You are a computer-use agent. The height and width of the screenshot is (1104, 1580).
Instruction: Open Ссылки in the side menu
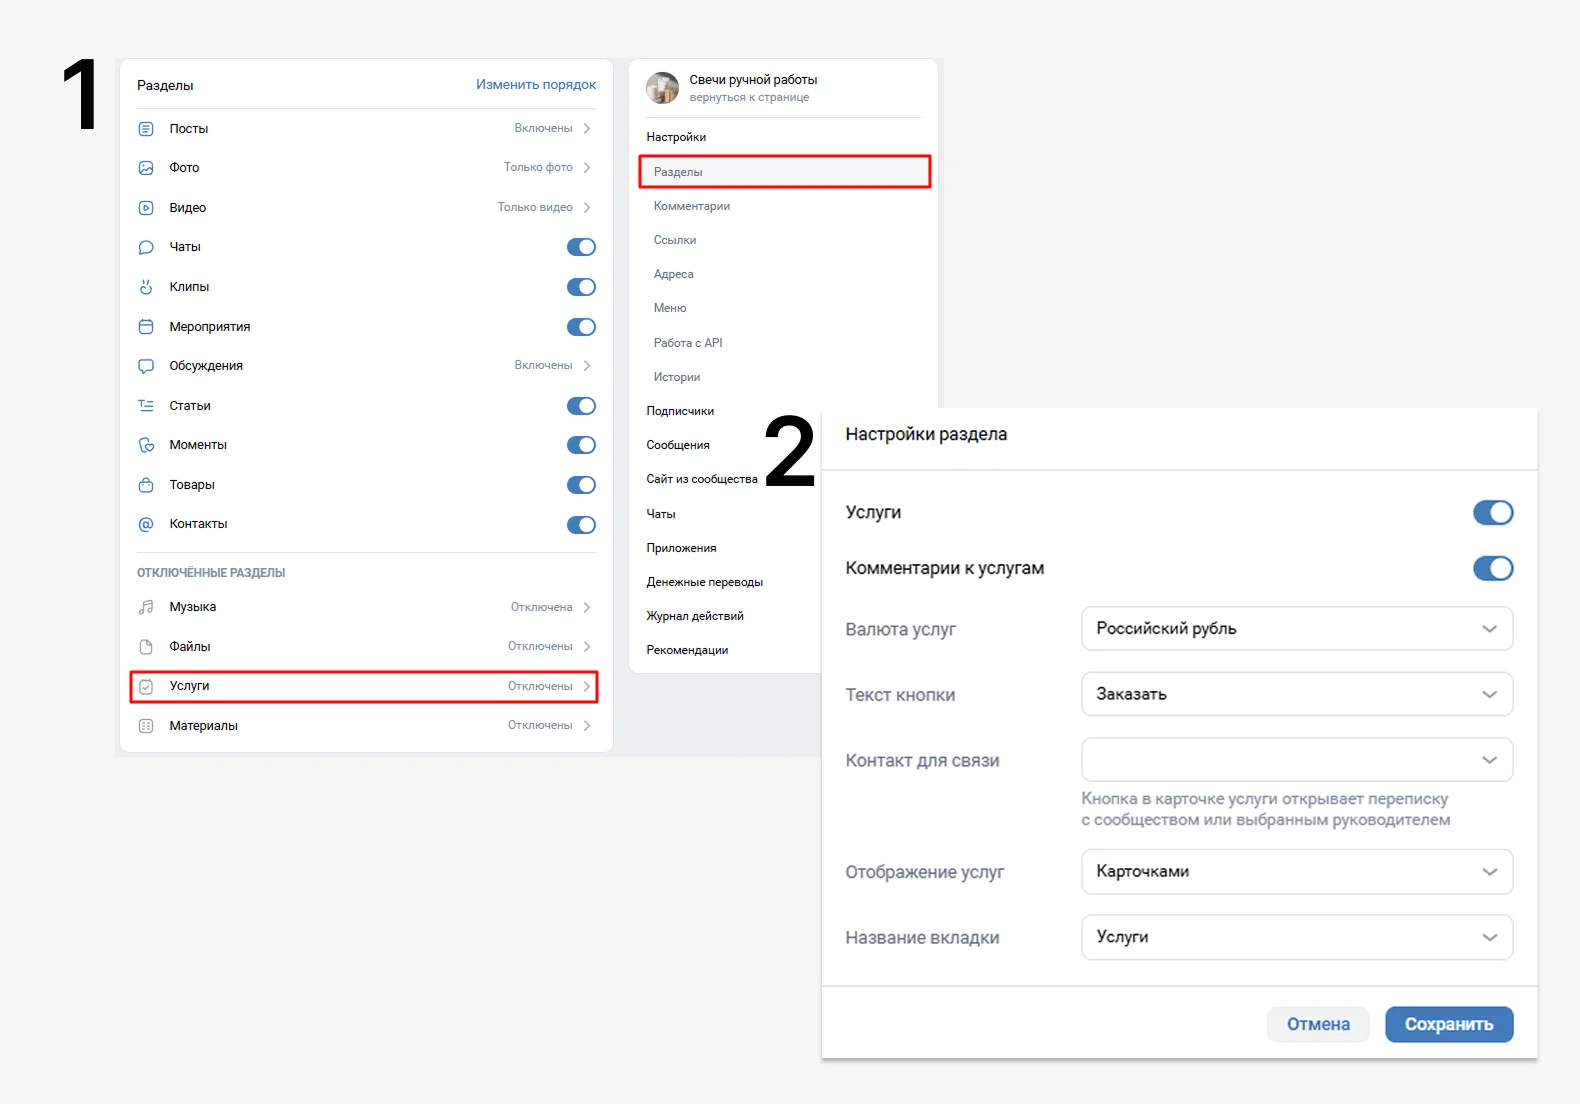[675, 240]
